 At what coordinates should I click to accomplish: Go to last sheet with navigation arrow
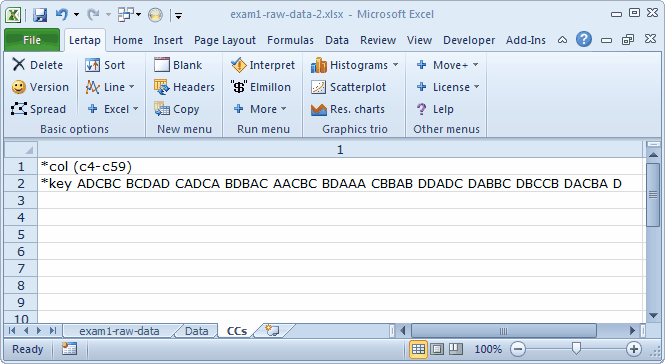[53, 330]
